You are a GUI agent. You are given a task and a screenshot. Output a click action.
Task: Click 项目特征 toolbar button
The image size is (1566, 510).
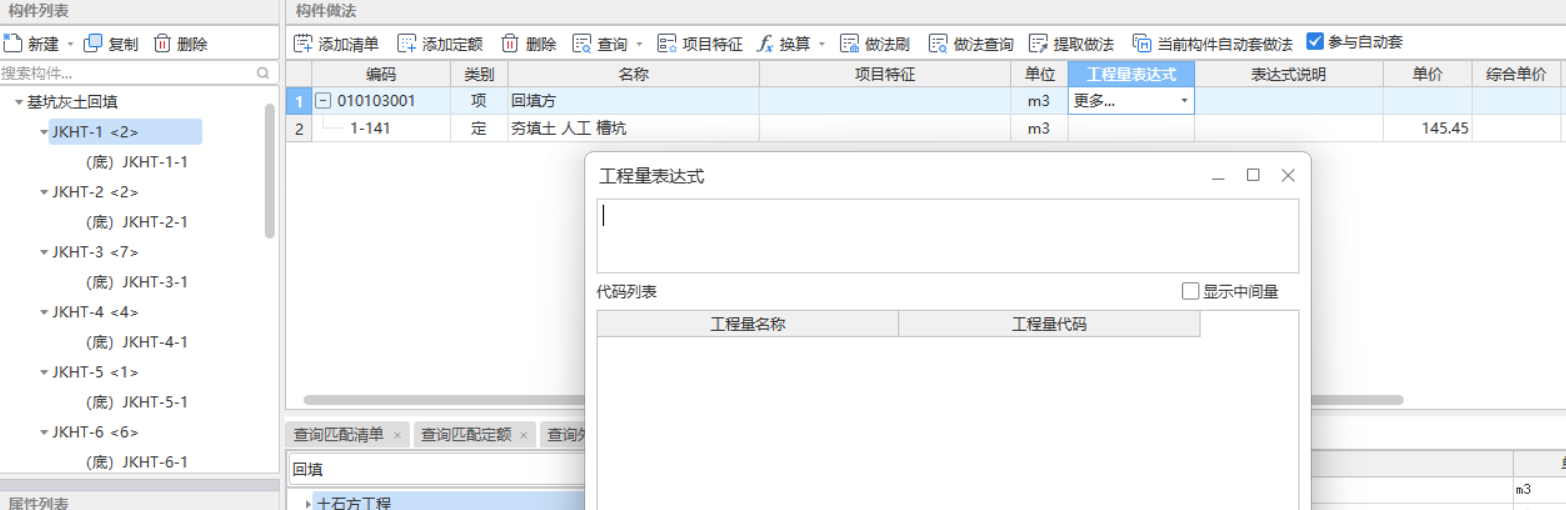point(700,44)
